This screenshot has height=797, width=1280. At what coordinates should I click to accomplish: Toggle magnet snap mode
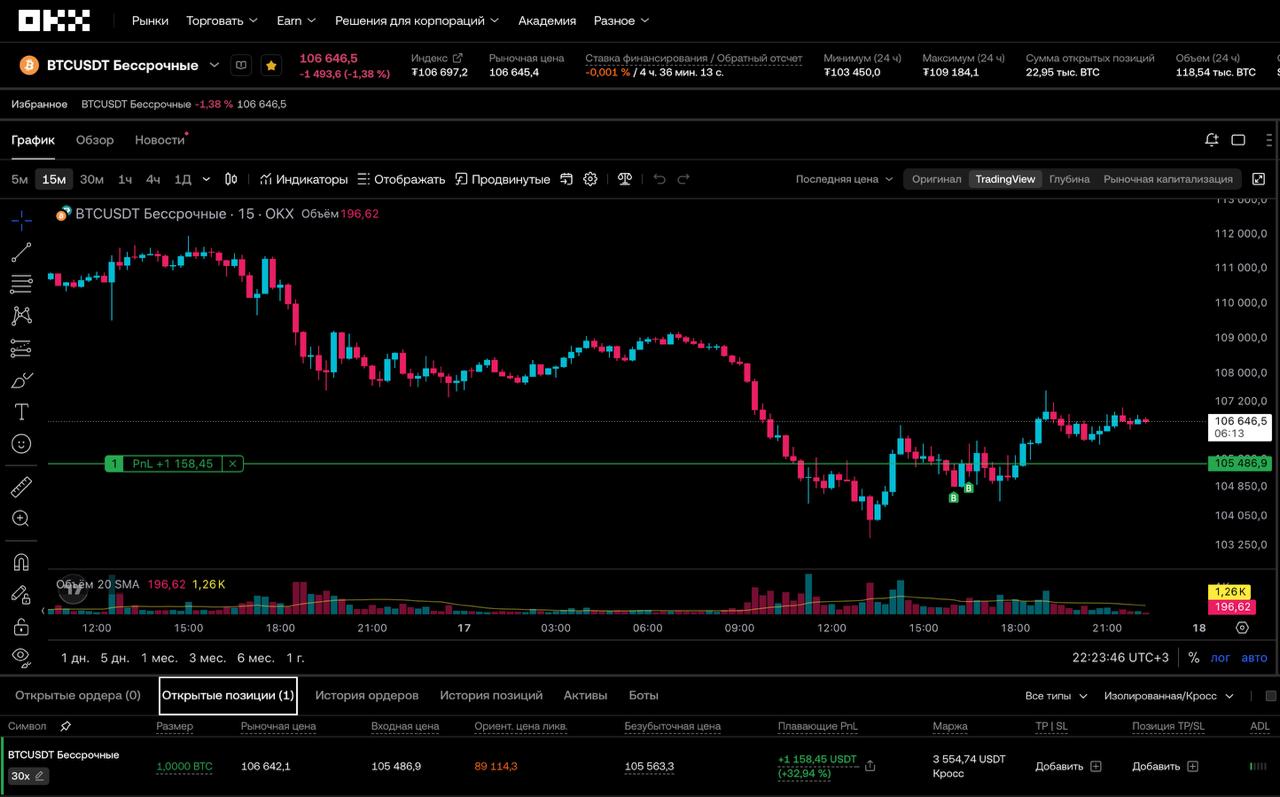coord(21,562)
